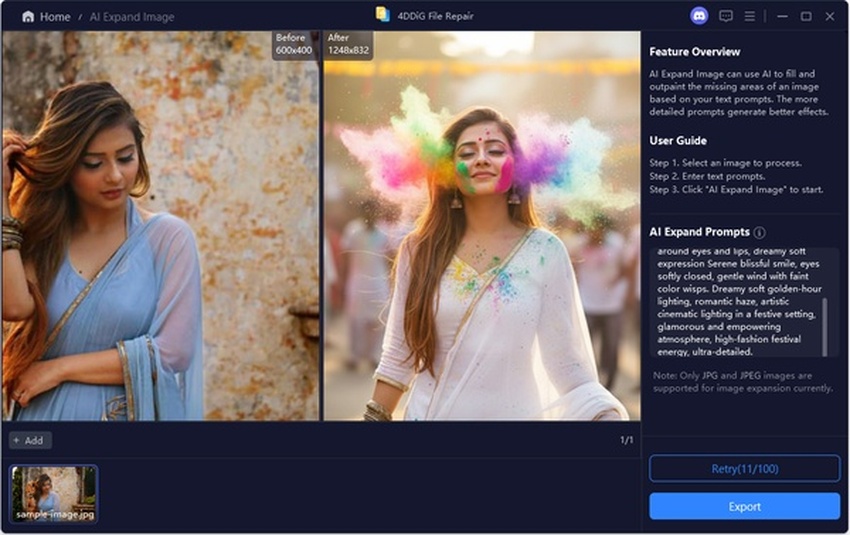Select AI Expand Image breadcrumb
The image size is (850, 535).
pyautogui.click(x=132, y=17)
